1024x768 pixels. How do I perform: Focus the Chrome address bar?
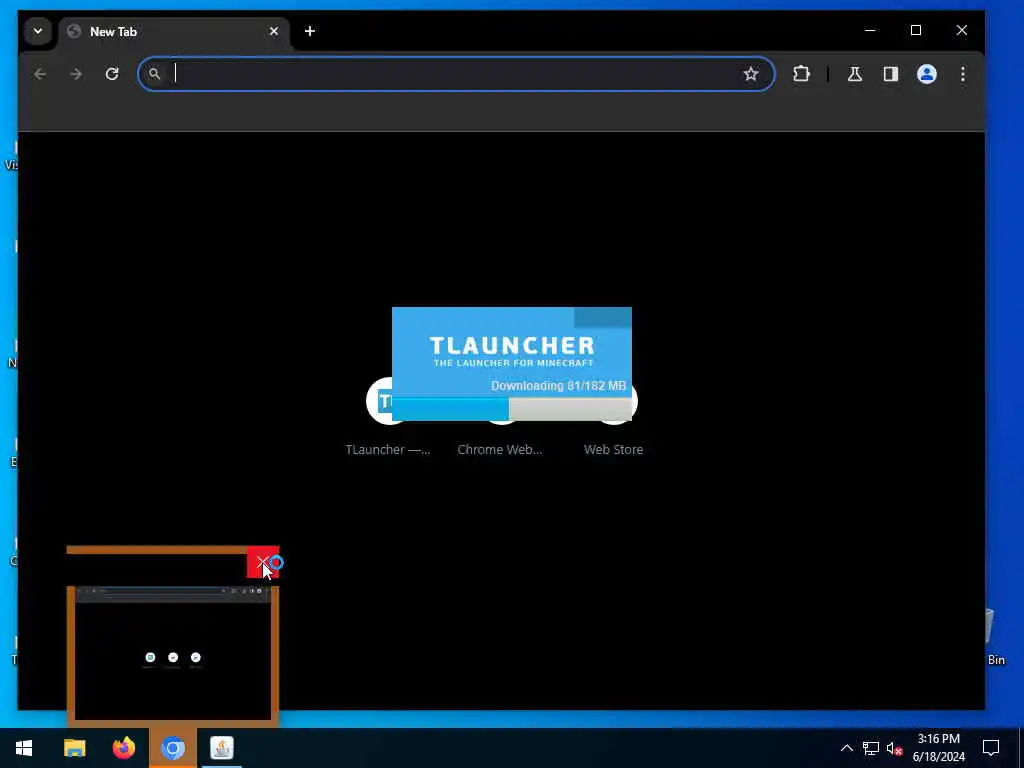point(456,74)
